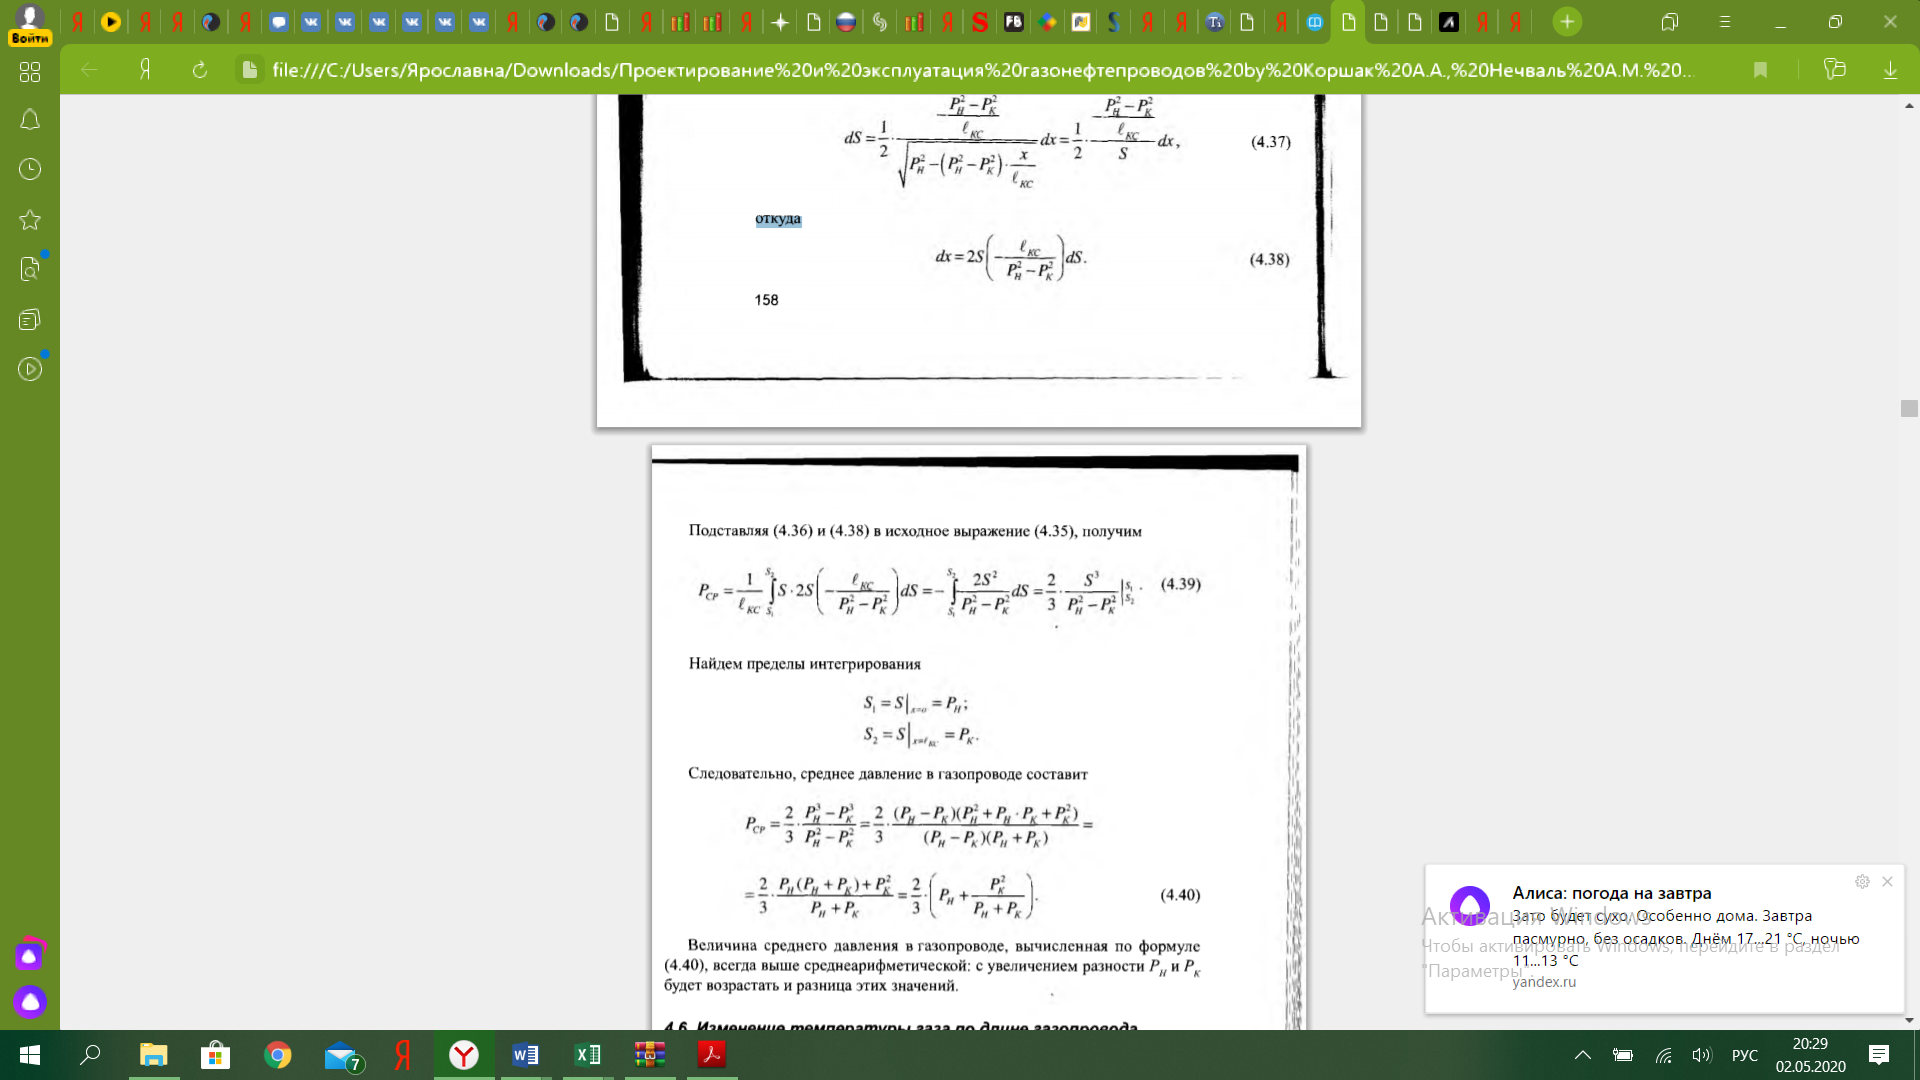This screenshot has width=1920, height=1080.
Task: Open the tableau grid icon in sidebar
Action: pyautogui.click(x=30, y=72)
